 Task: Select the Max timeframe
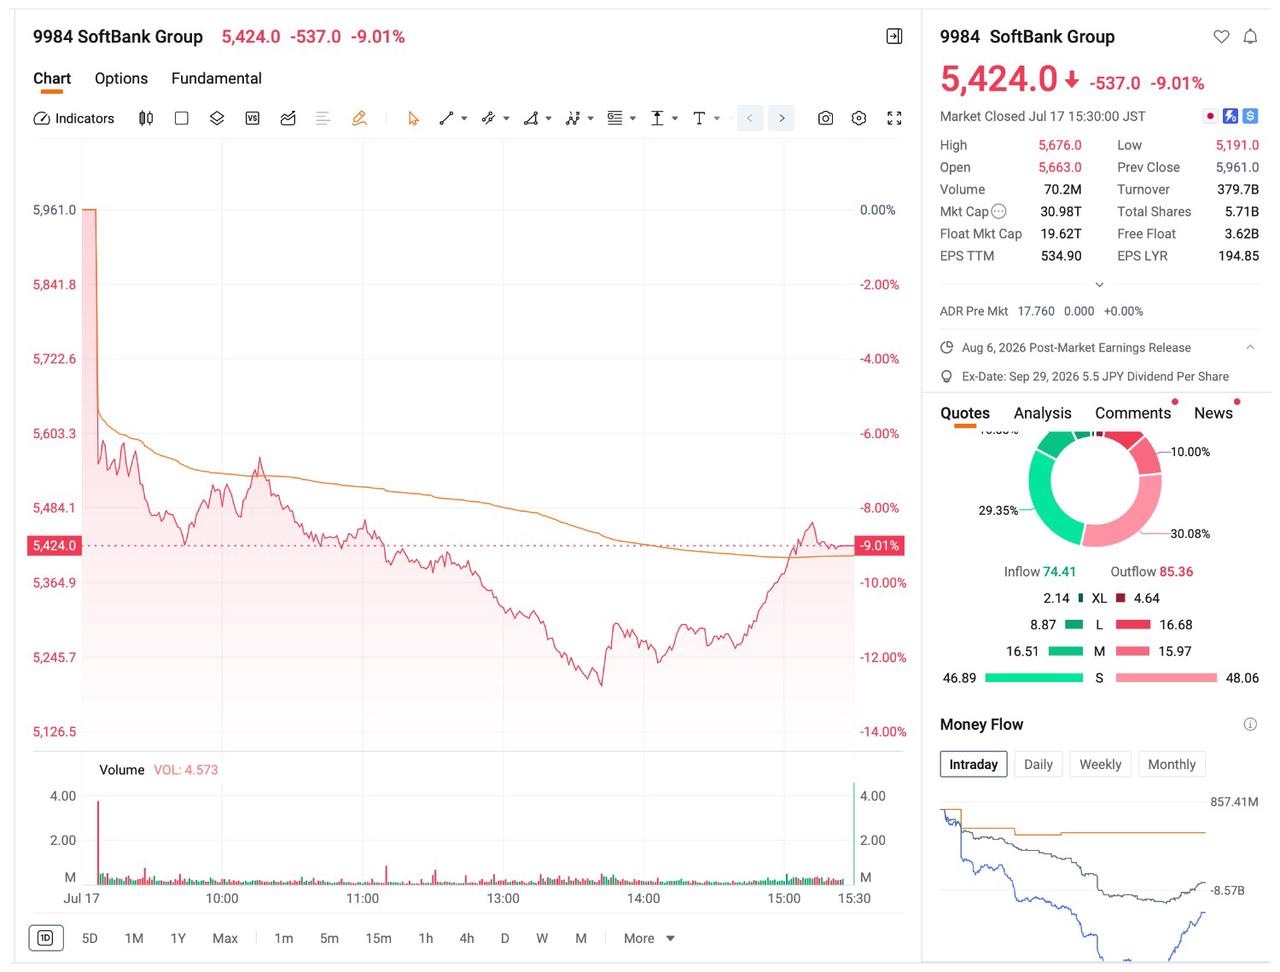[x=225, y=938]
